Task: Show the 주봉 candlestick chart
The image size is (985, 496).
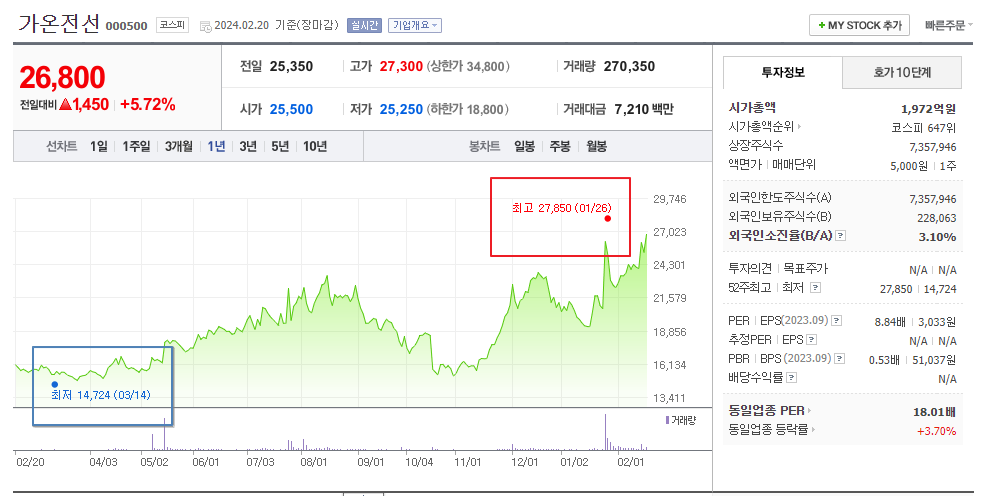Action: pos(560,146)
